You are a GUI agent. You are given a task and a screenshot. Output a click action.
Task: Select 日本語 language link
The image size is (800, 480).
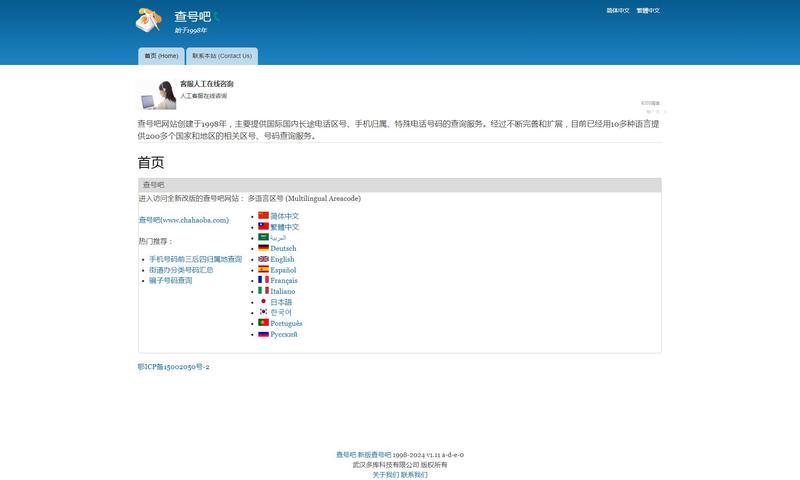click(281, 302)
